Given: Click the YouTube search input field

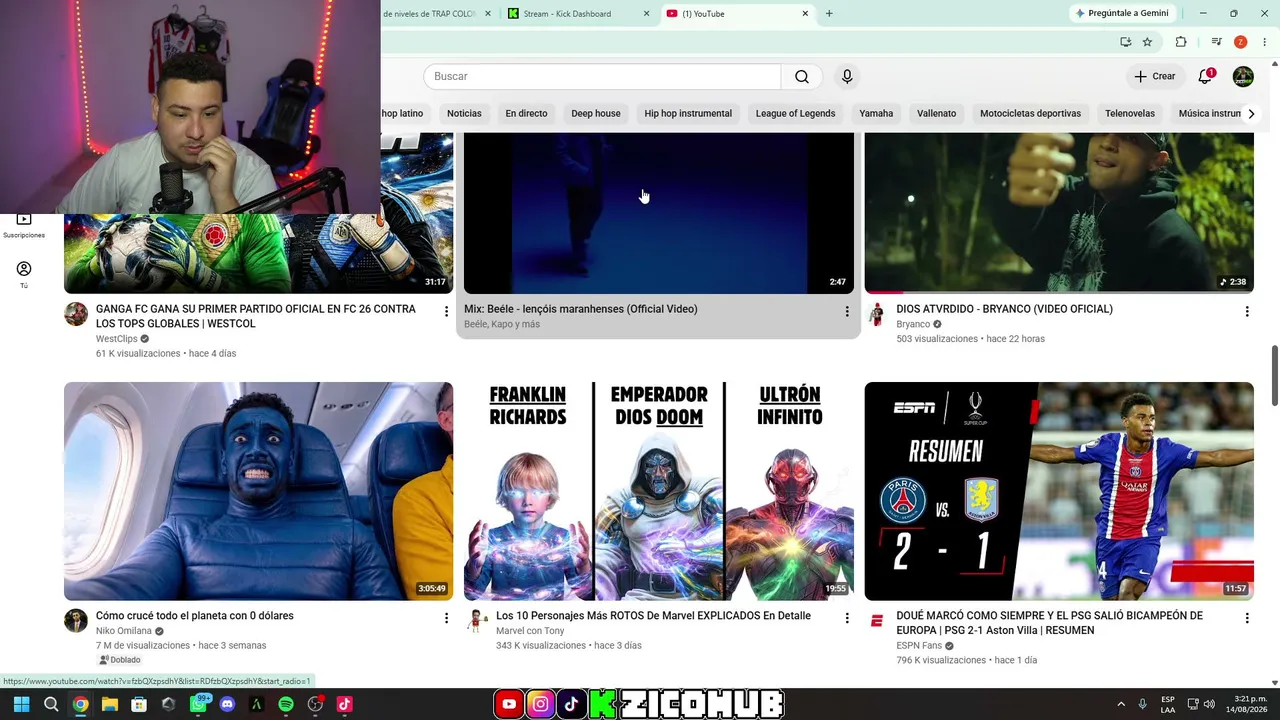Looking at the screenshot, I should [602, 77].
